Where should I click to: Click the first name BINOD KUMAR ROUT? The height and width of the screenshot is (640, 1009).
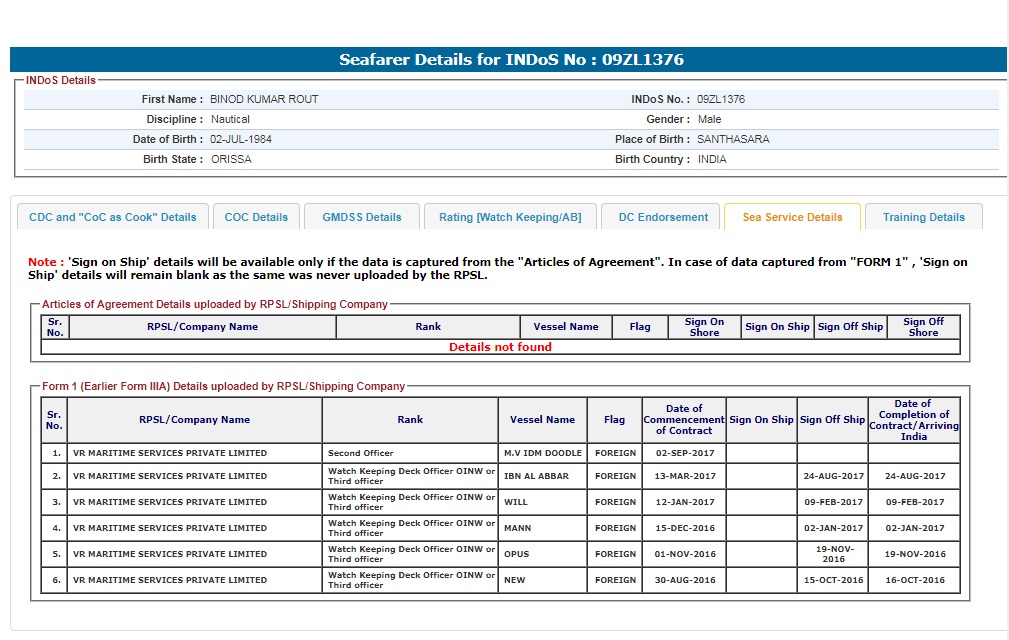pyautogui.click(x=264, y=100)
